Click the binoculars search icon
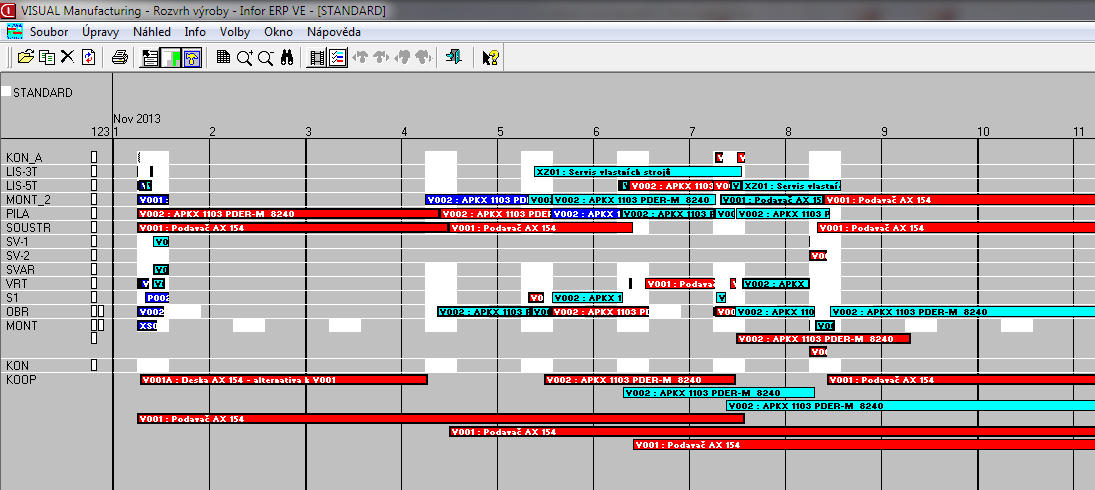This screenshot has height=490, width=1095. click(286, 57)
